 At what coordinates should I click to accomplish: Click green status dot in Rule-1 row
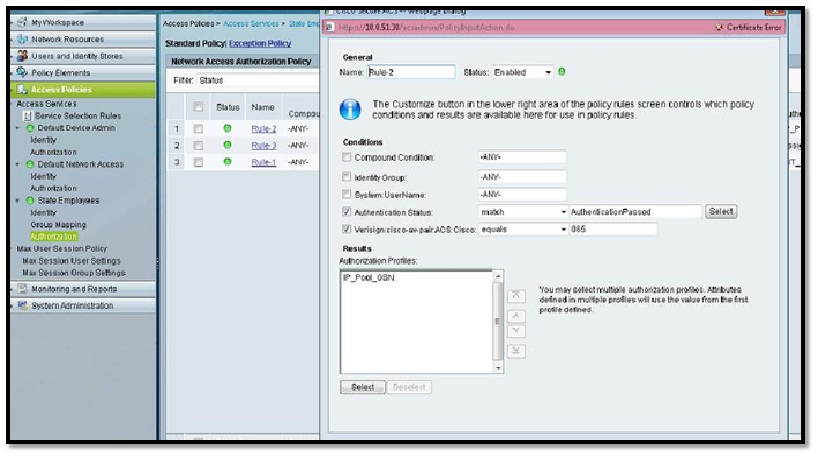point(227,162)
